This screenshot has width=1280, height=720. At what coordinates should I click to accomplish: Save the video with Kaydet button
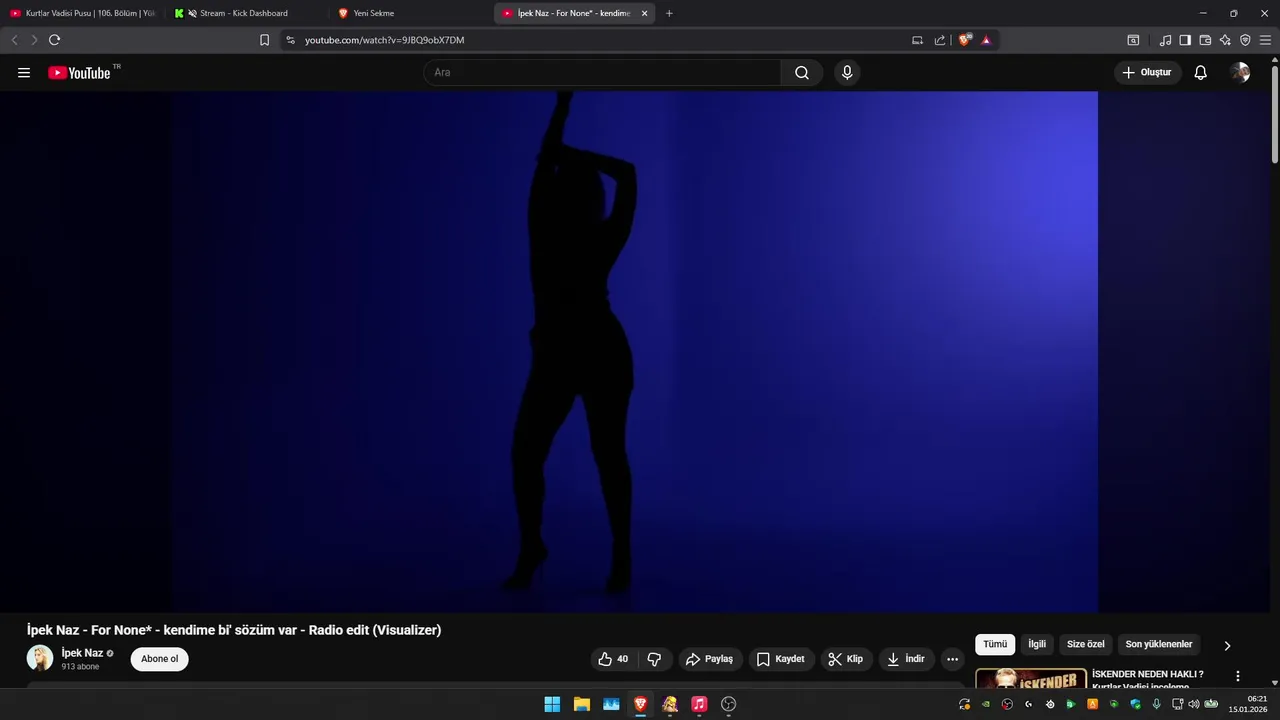click(x=781, y=659)
